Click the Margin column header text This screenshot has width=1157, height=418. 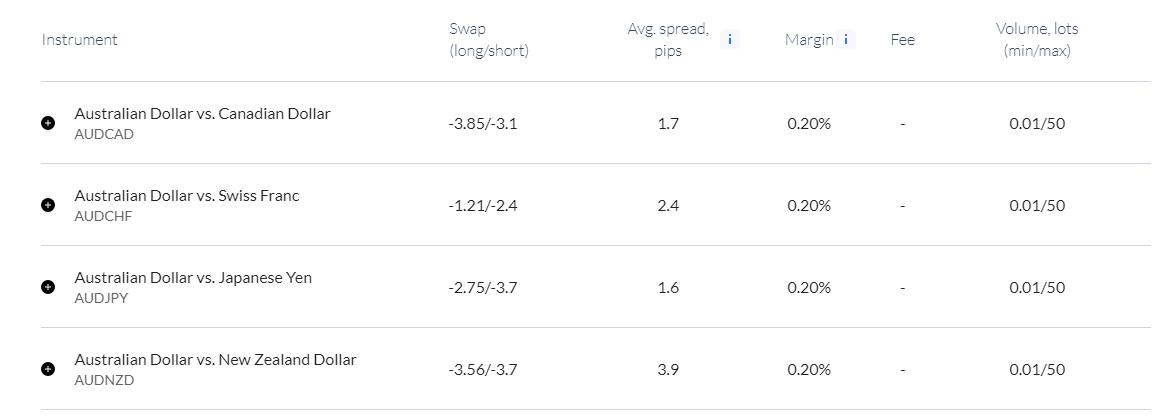pos(809,40)
